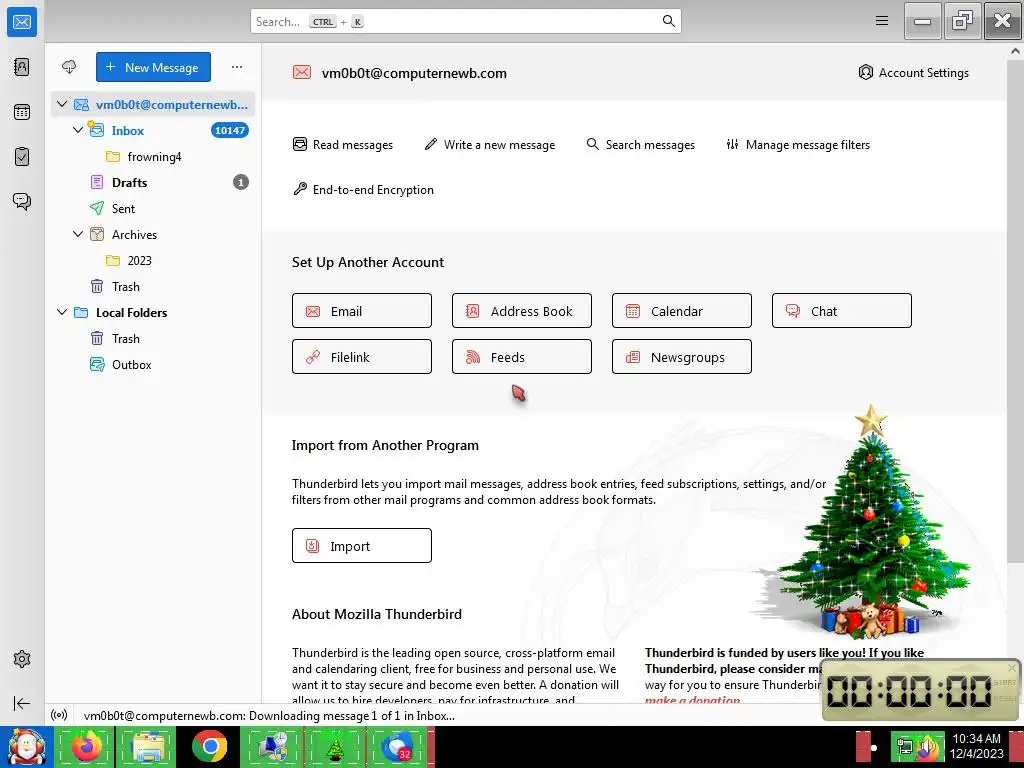Viewport: 1024px width, 768px height.
Task: Click the Christmas tree desktop decoration
Action: pos(872,522)
